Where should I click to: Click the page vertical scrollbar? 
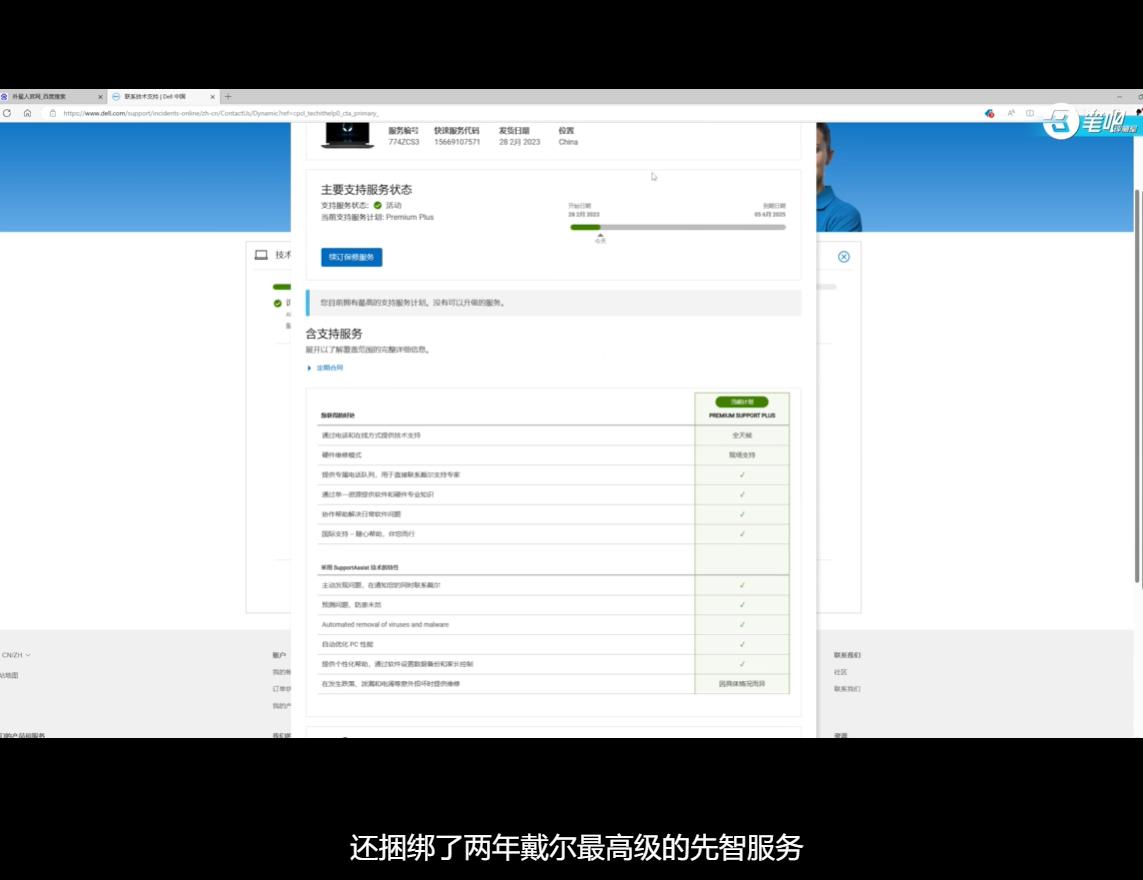pos(1137,385)
